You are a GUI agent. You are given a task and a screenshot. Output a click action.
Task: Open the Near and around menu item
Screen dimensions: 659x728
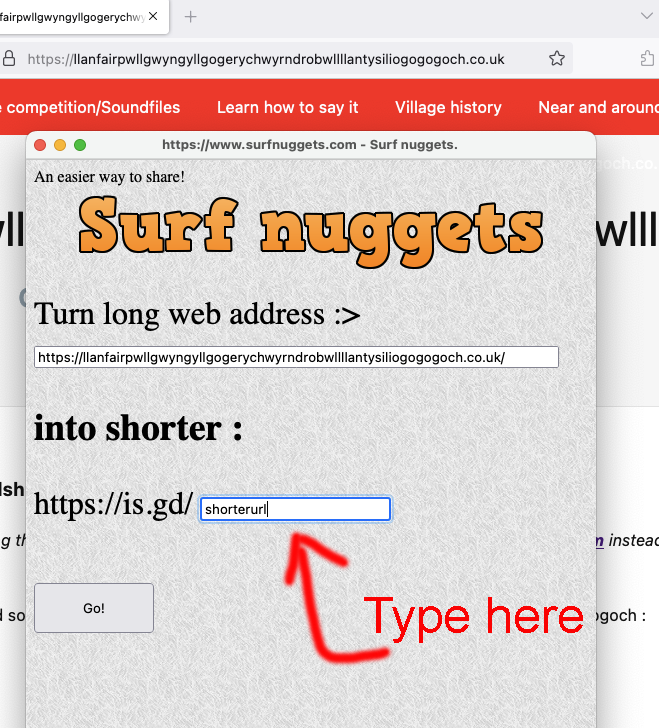(597, 107)
